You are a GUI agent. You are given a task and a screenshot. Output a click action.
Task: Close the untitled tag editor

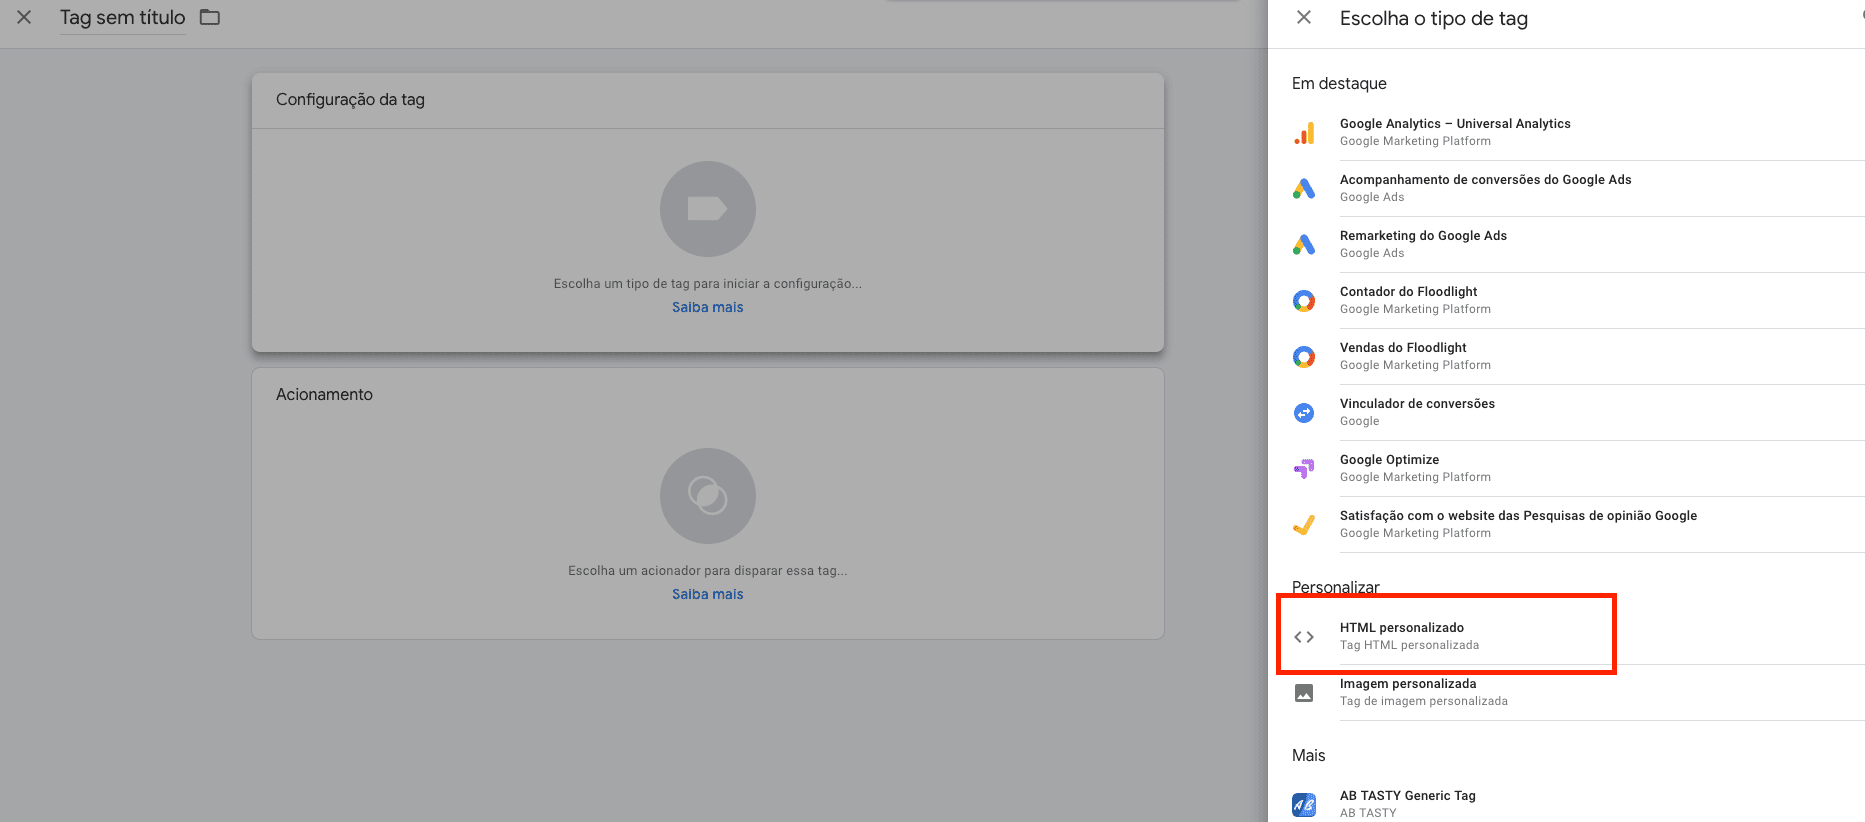[24, 17]
